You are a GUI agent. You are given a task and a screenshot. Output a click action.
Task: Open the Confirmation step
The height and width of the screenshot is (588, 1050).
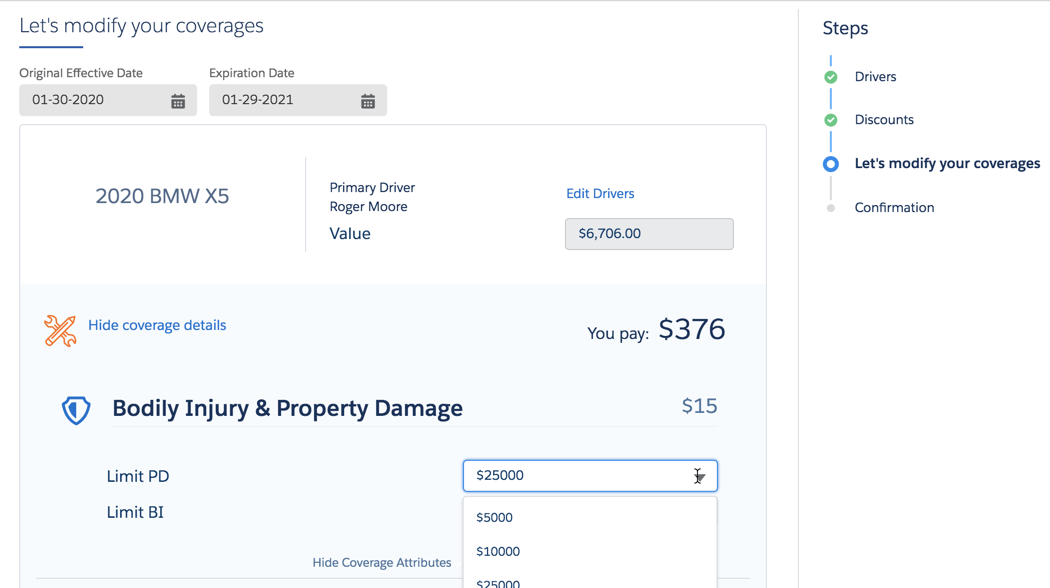pos(894,208)
